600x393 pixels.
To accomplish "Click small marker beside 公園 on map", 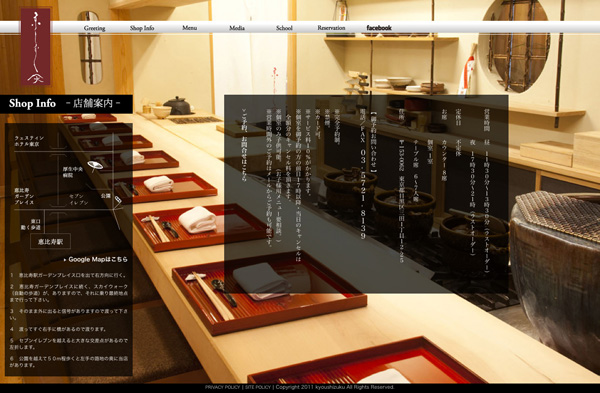I will pyautogui.click(x=118, y=199).
